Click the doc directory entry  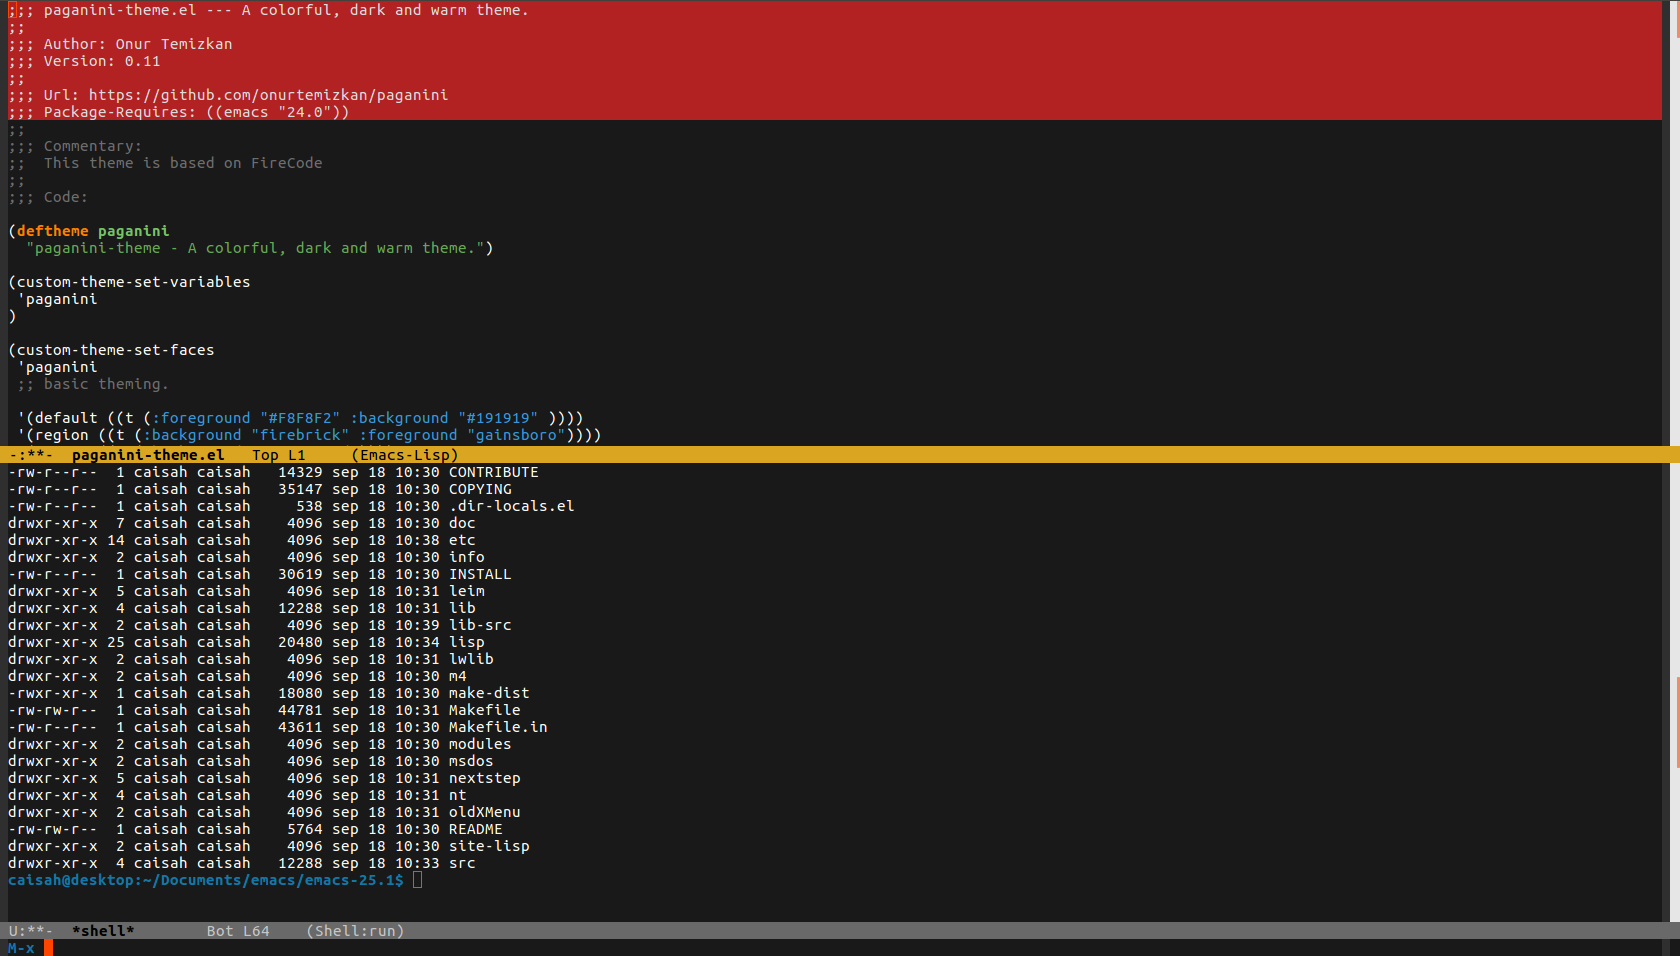click(x=462, y=523)
